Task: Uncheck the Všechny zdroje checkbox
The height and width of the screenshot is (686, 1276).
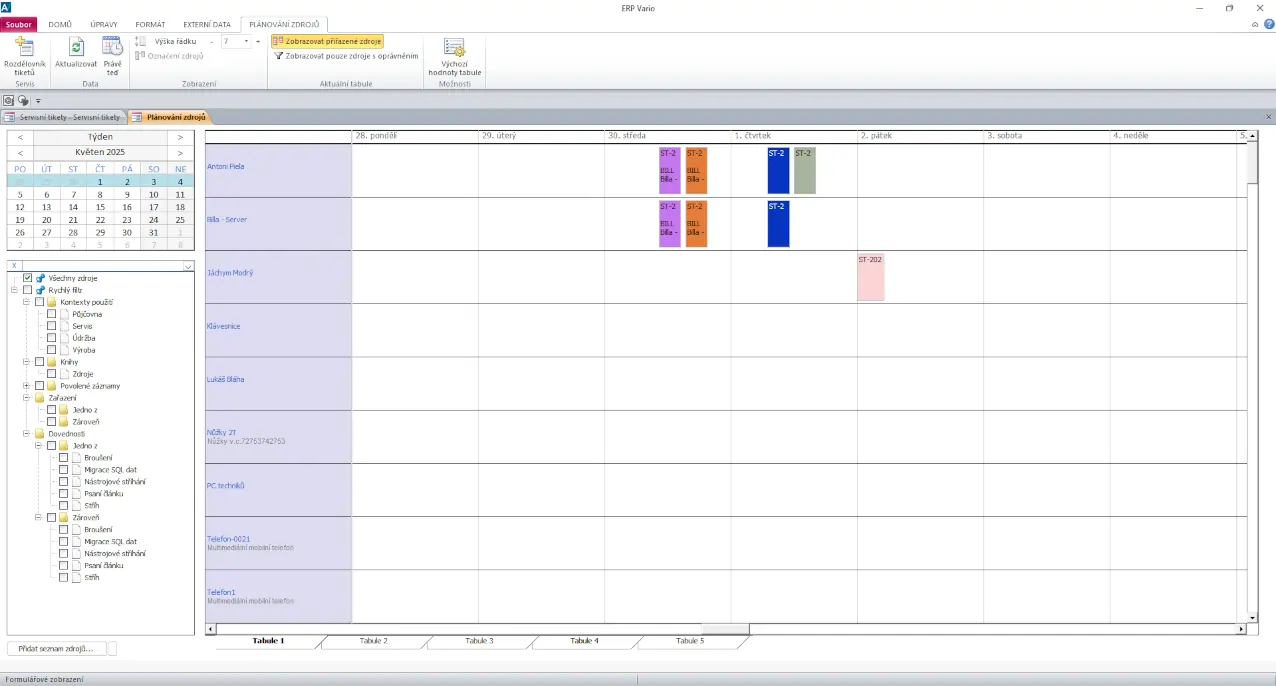Action: click(x=28, y=278)
